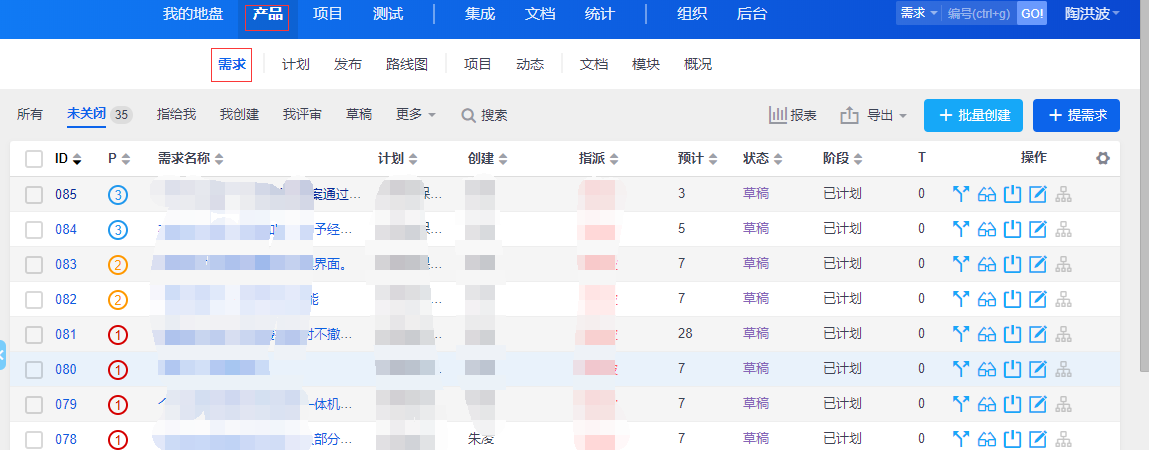Open story ID 085 link
Screen dimensions: 1149x450
coord(66,194)
